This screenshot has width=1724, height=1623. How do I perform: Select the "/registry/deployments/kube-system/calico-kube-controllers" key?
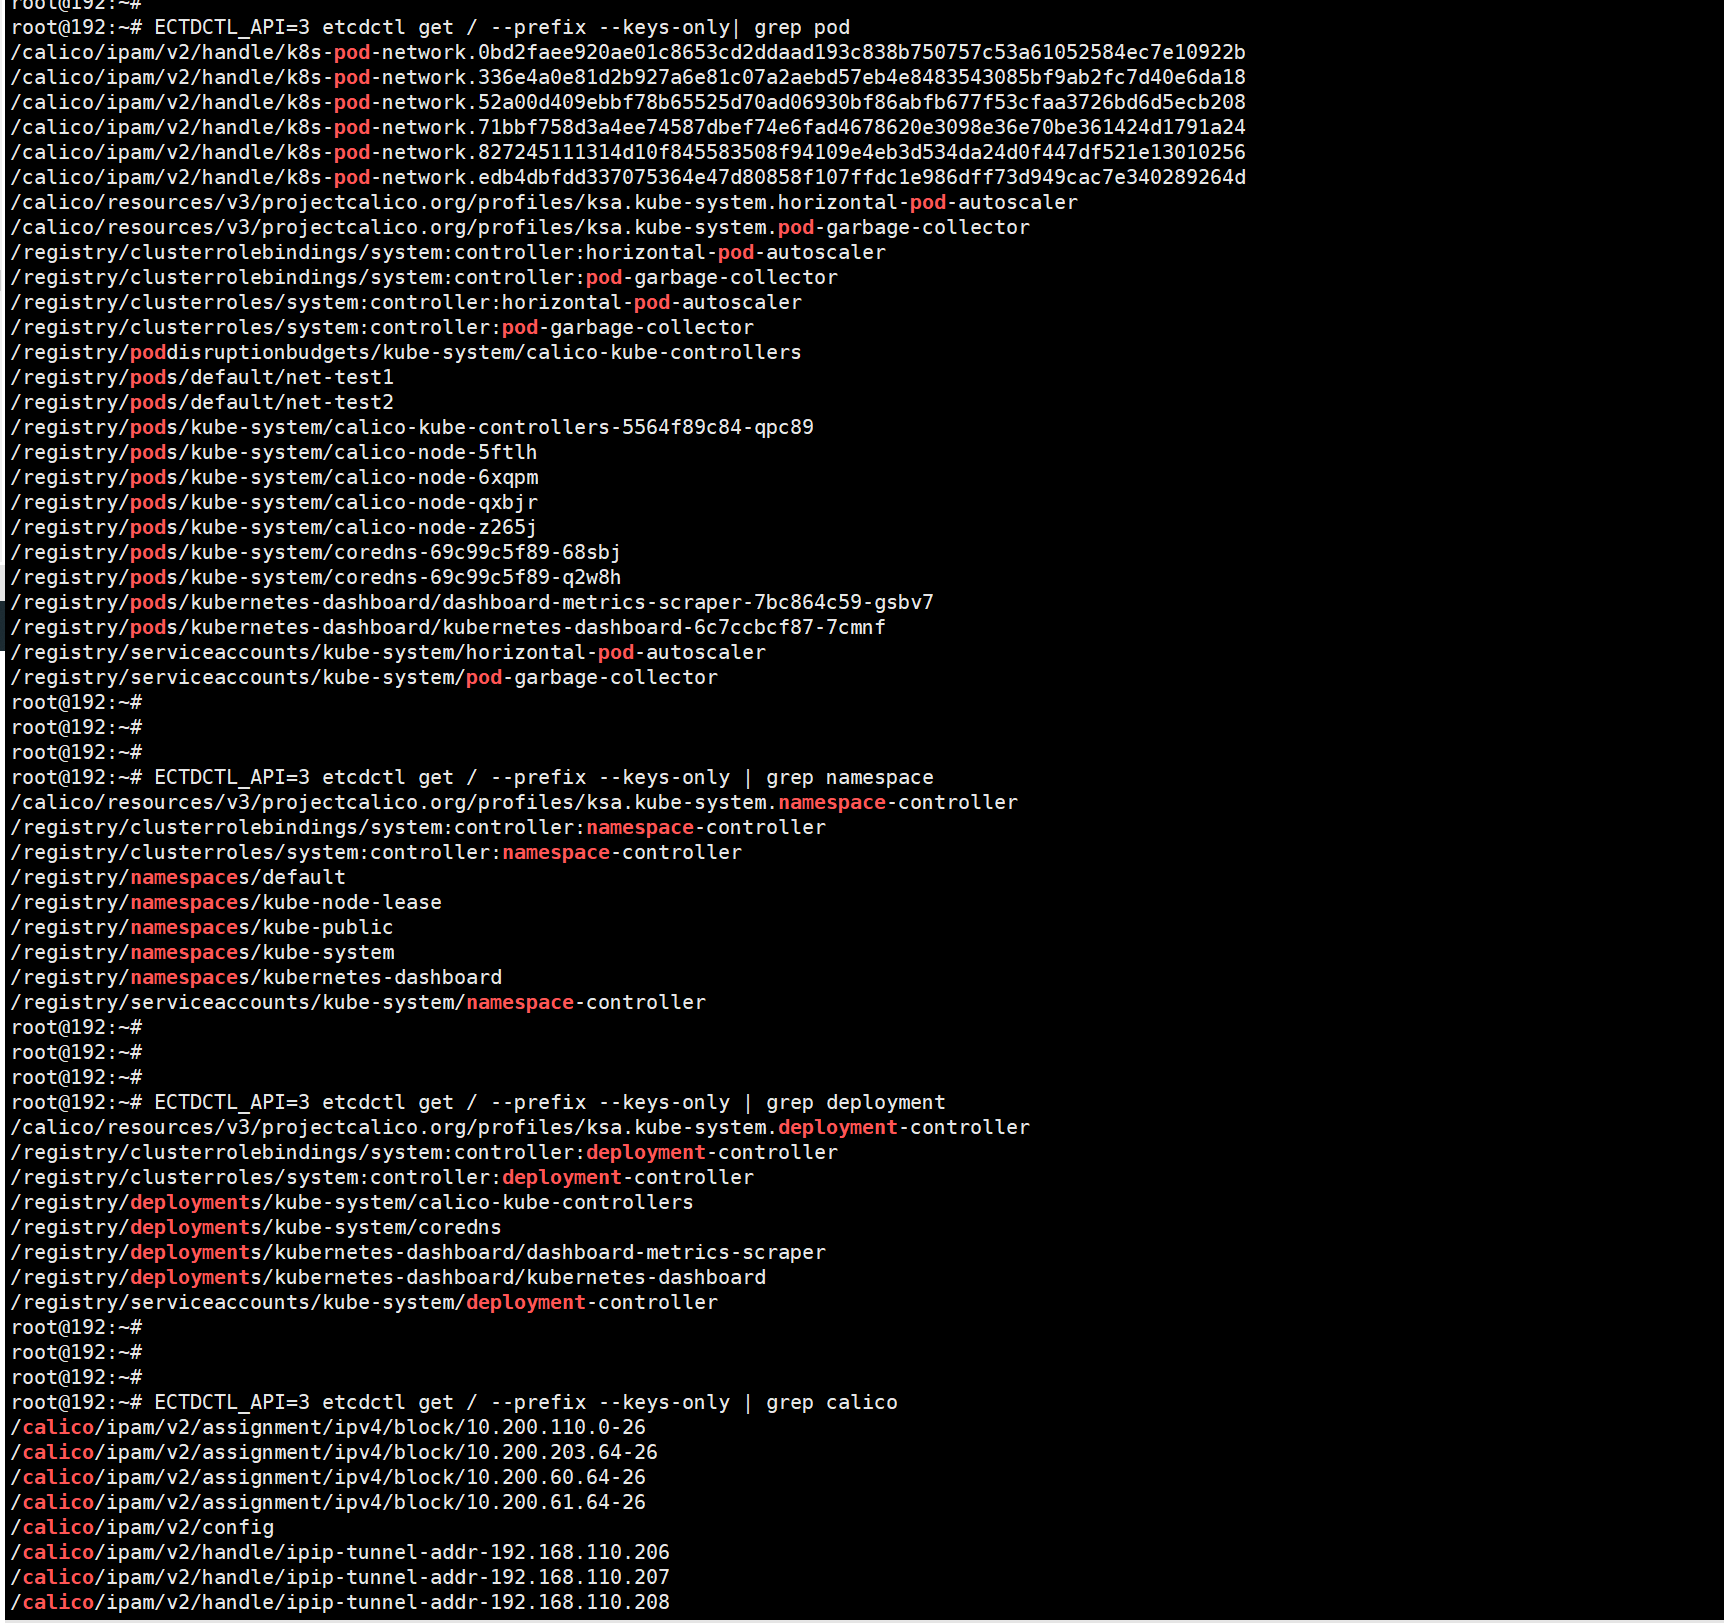point(352,1202)
